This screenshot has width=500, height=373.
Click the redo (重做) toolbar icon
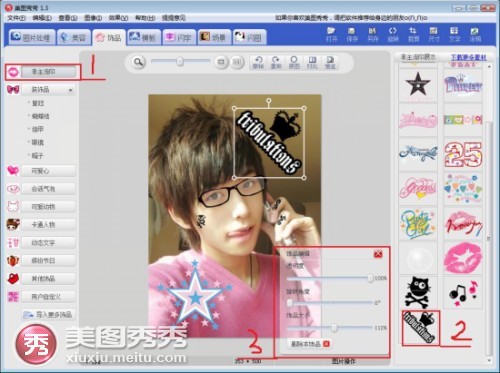pos(276,62)
